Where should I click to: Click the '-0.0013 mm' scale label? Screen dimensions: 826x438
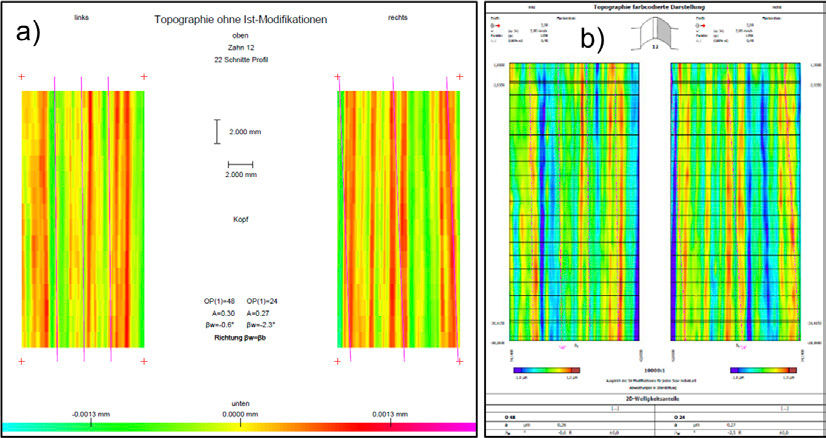(x=91, y=415)
